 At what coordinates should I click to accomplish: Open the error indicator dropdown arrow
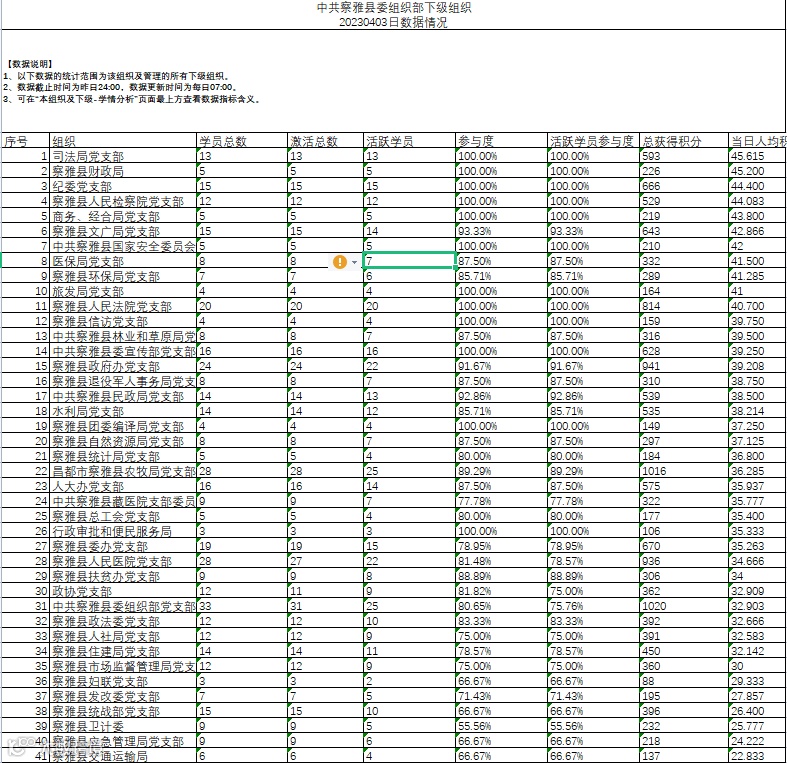[354, 262]
